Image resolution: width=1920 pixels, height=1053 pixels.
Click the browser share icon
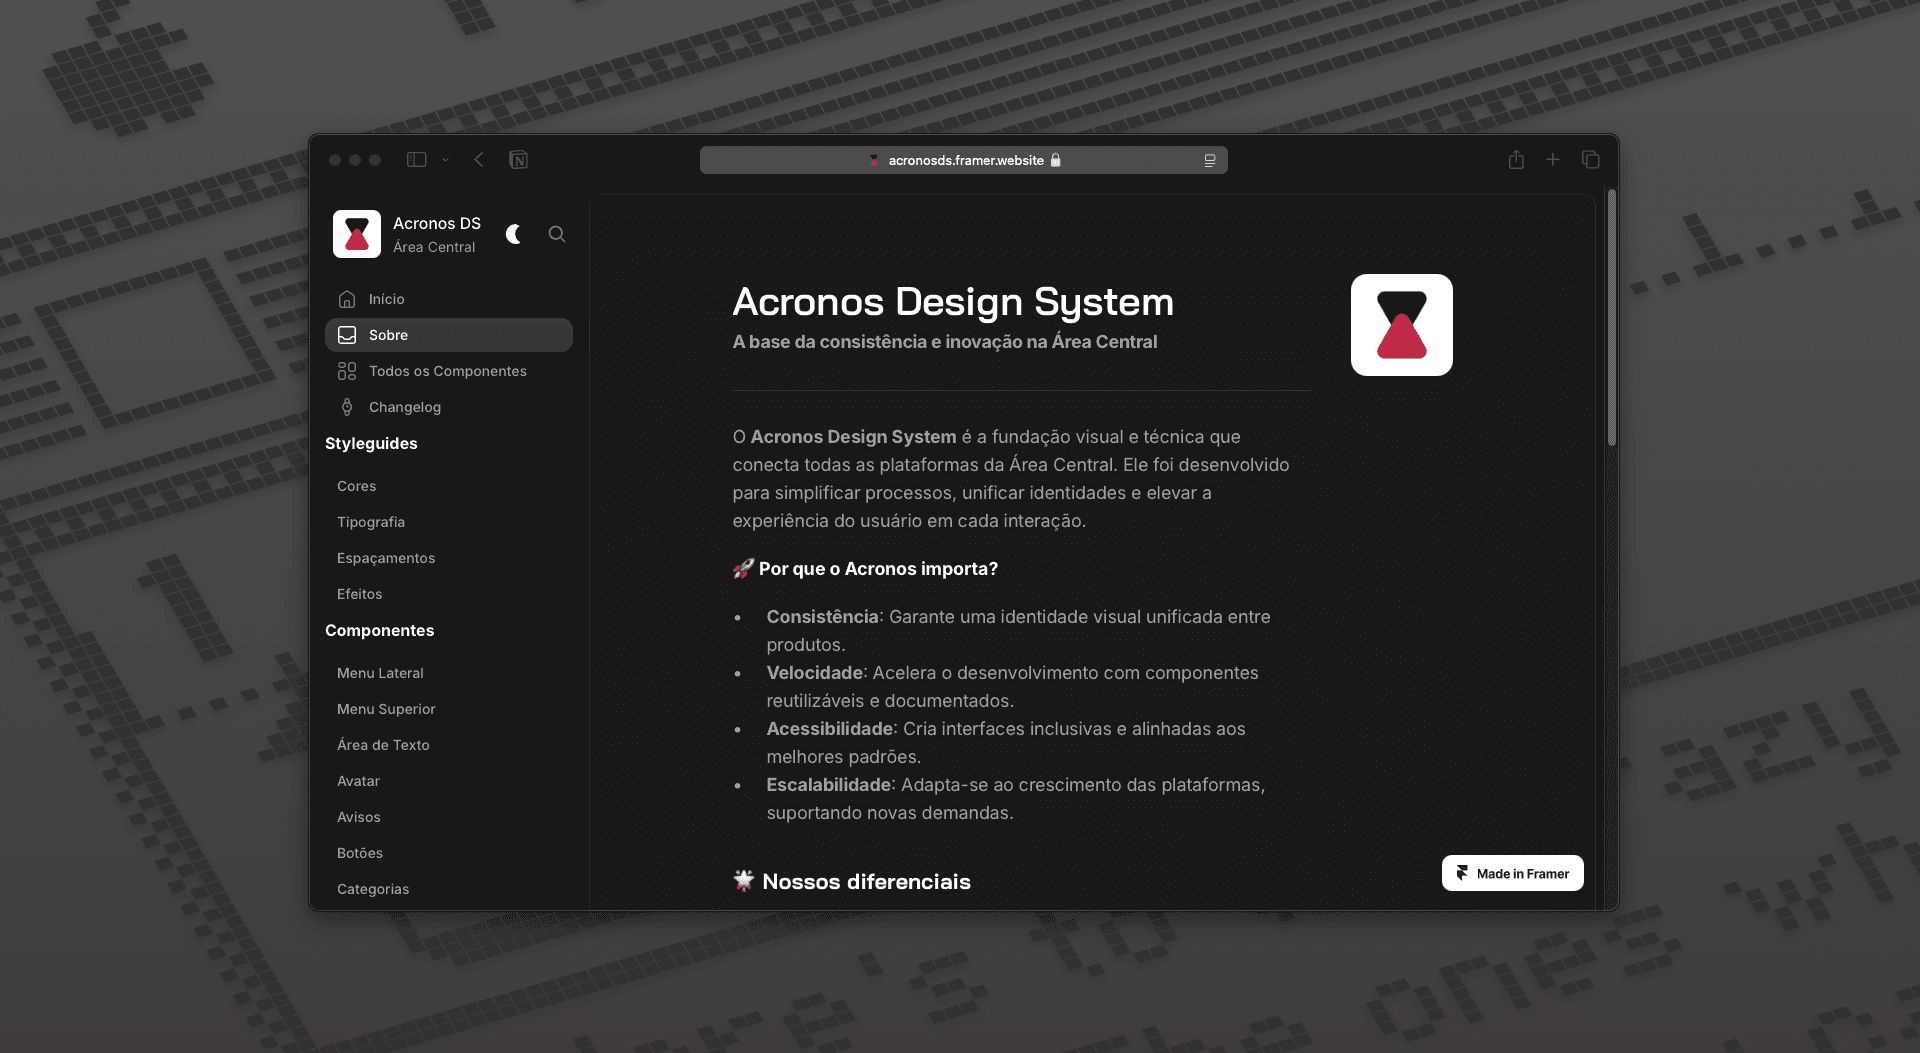[x=1516, y=160]
